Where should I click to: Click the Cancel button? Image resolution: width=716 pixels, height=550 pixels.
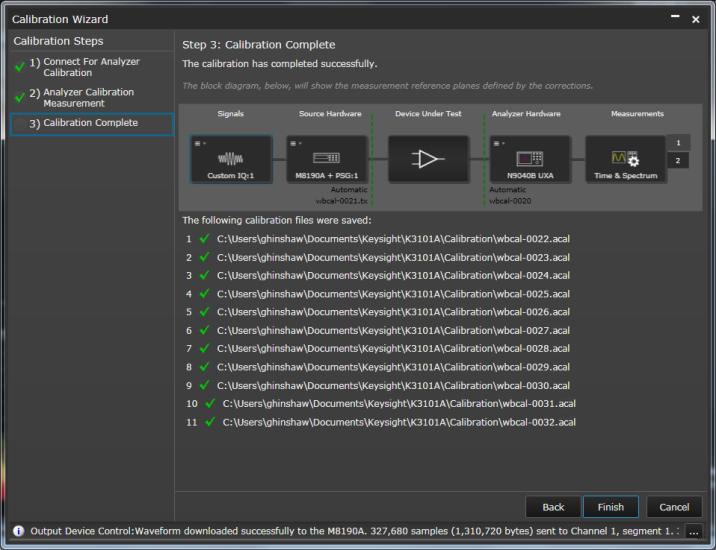(x=674, y=507)
